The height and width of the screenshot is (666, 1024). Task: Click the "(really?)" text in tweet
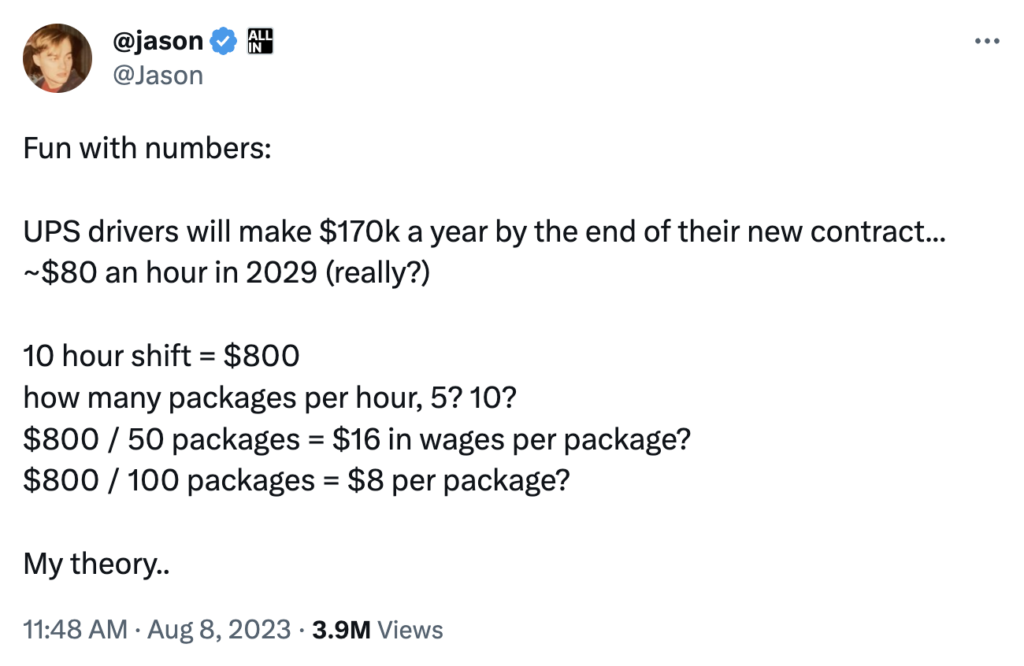point(377,272)
